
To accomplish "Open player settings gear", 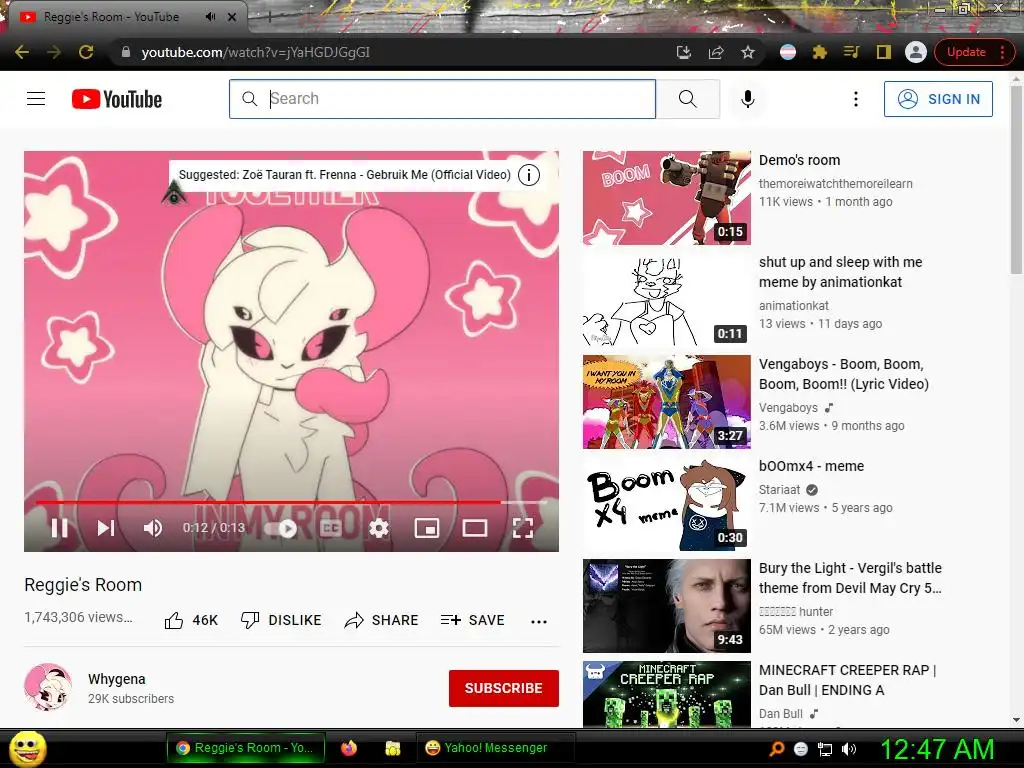I will tap(379, 528).
